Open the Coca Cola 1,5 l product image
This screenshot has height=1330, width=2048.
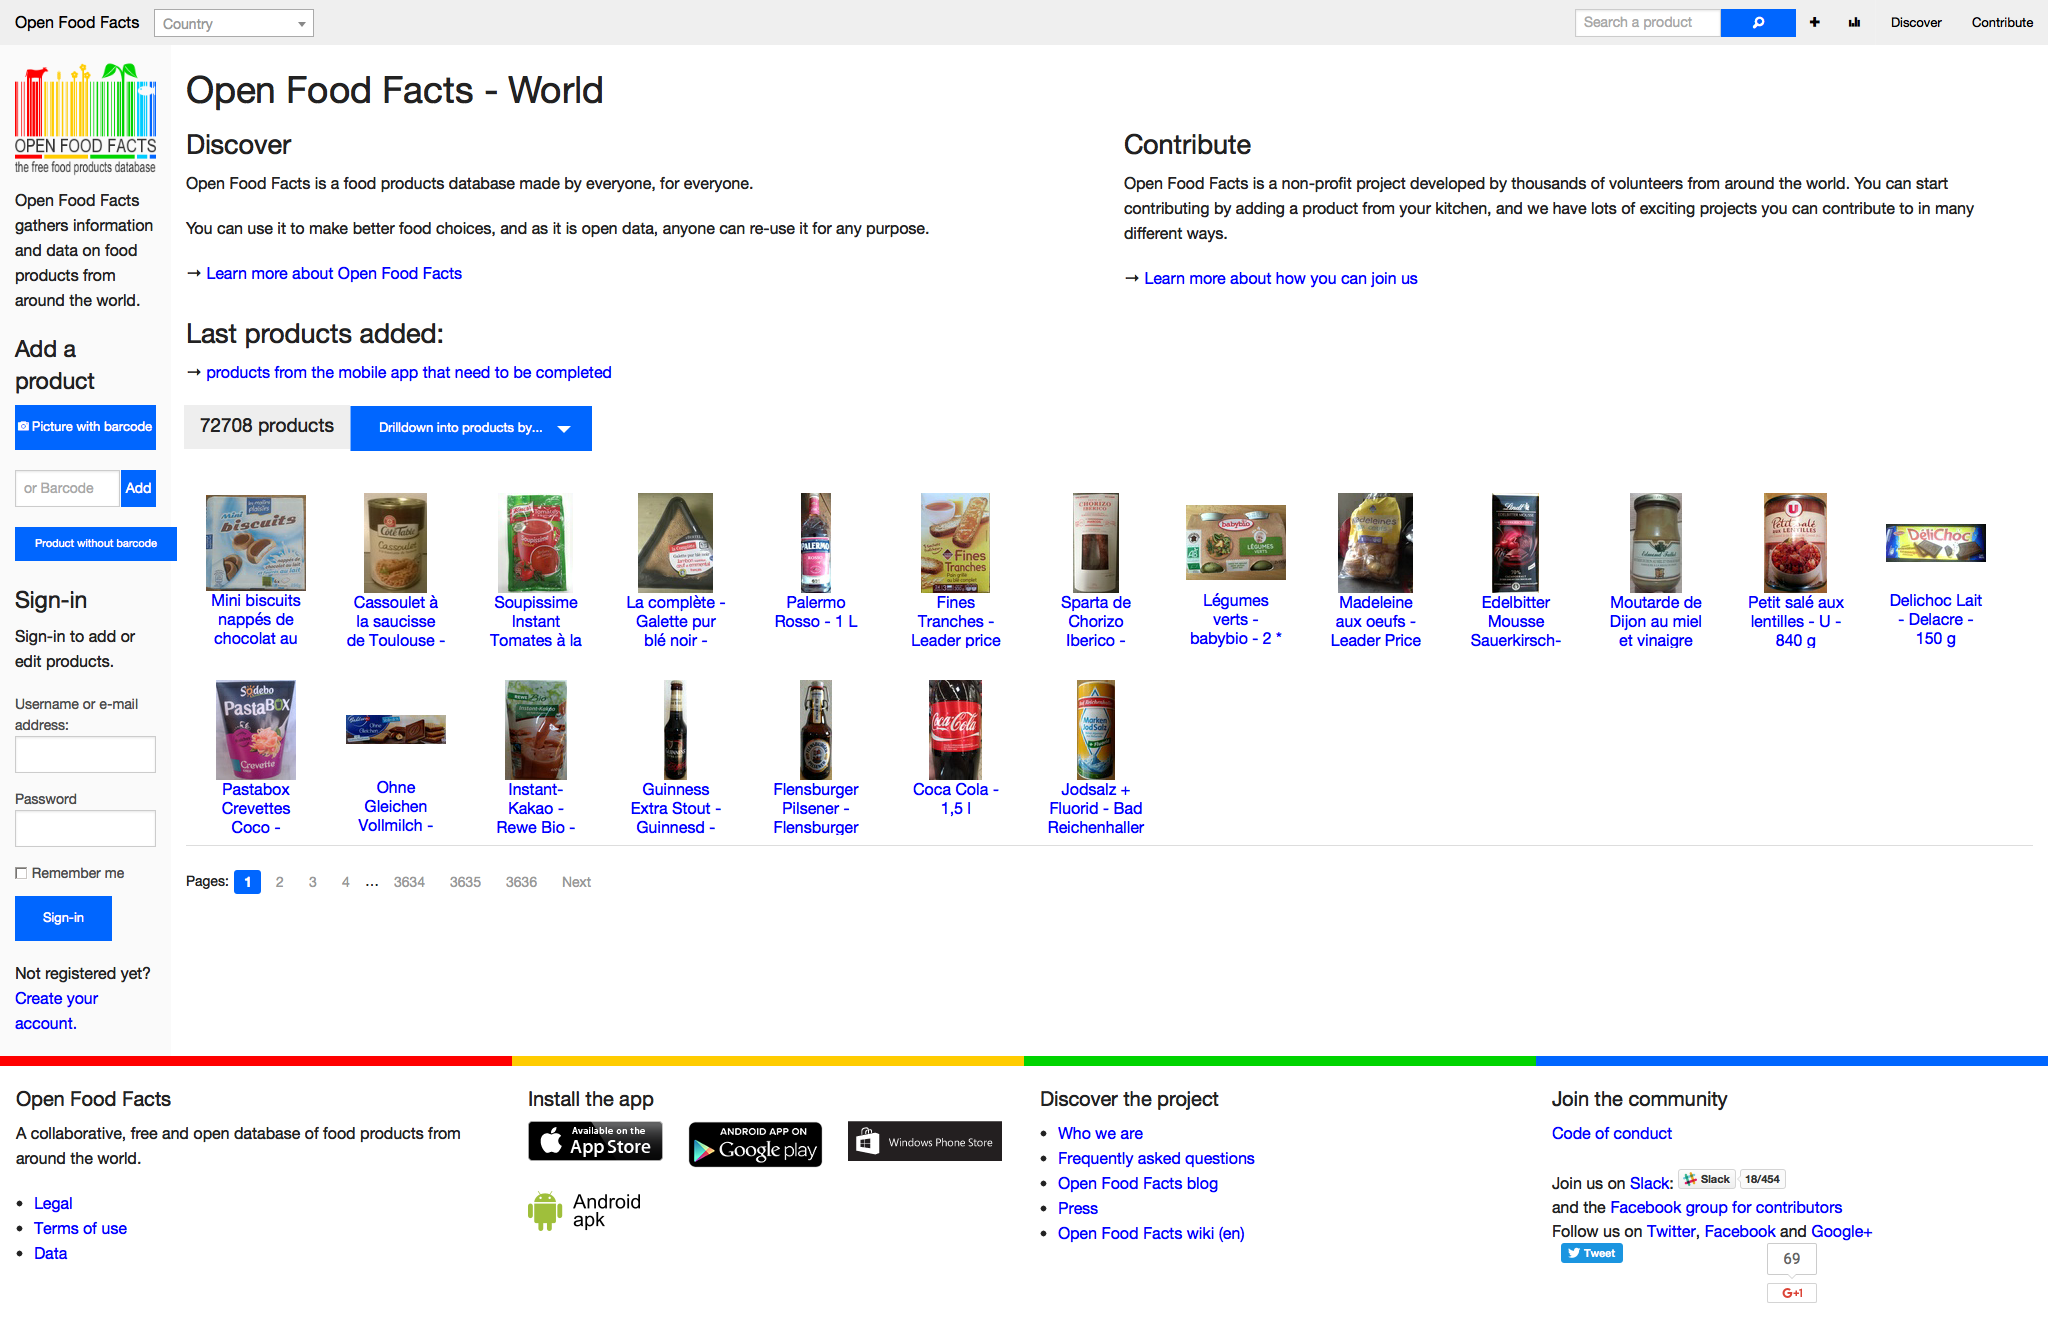coord(956,730)
